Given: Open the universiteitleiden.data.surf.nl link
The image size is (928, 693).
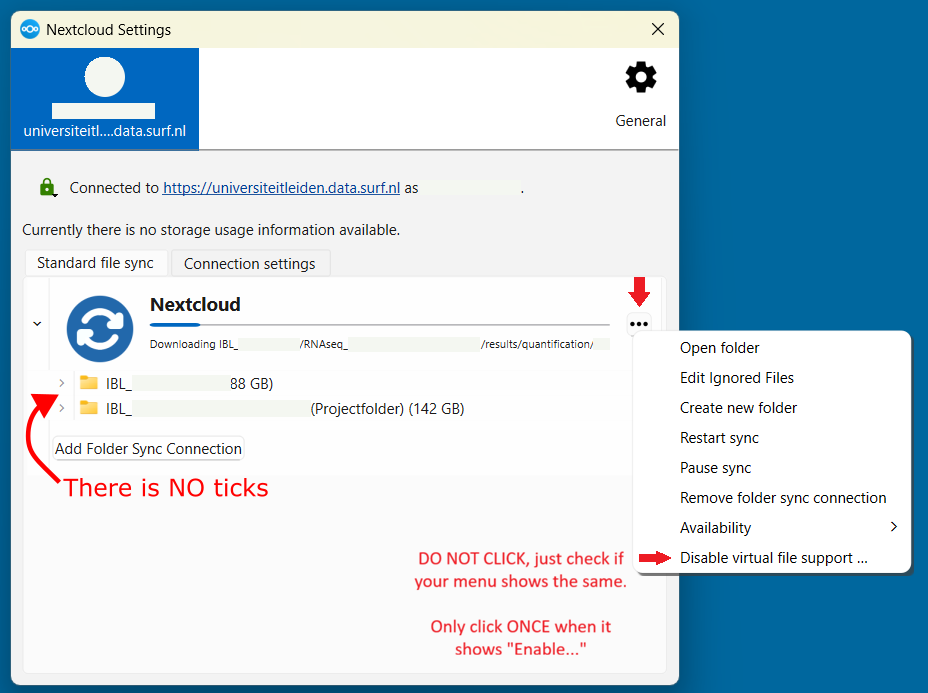Looking at the screenshot, I should pos(281,188).
